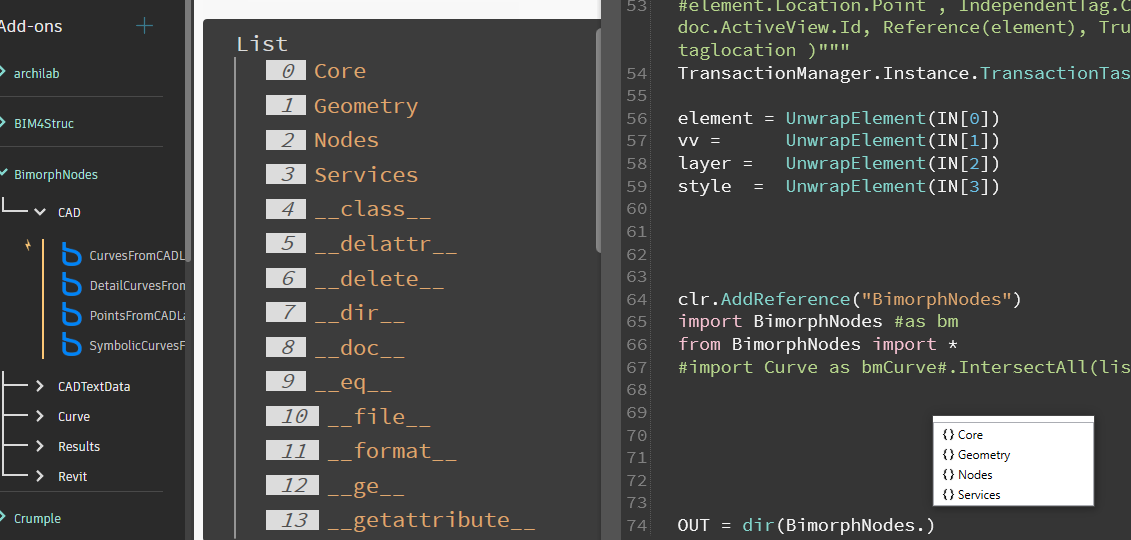Image resolution: width=1131 pixels, height=540 pixels.
Task: Click index box 5 in list
Action: (x=286, y=243)
